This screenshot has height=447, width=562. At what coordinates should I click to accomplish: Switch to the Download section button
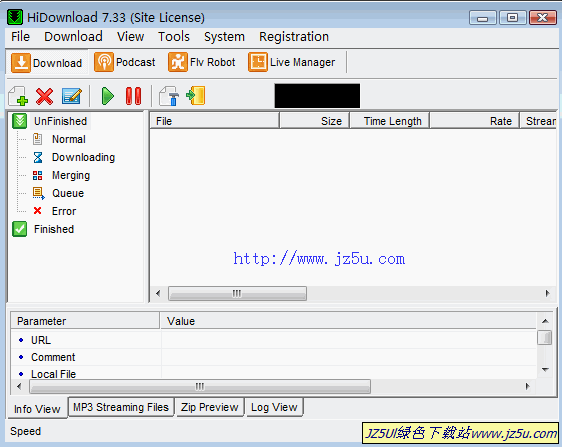tap(47, 63)
